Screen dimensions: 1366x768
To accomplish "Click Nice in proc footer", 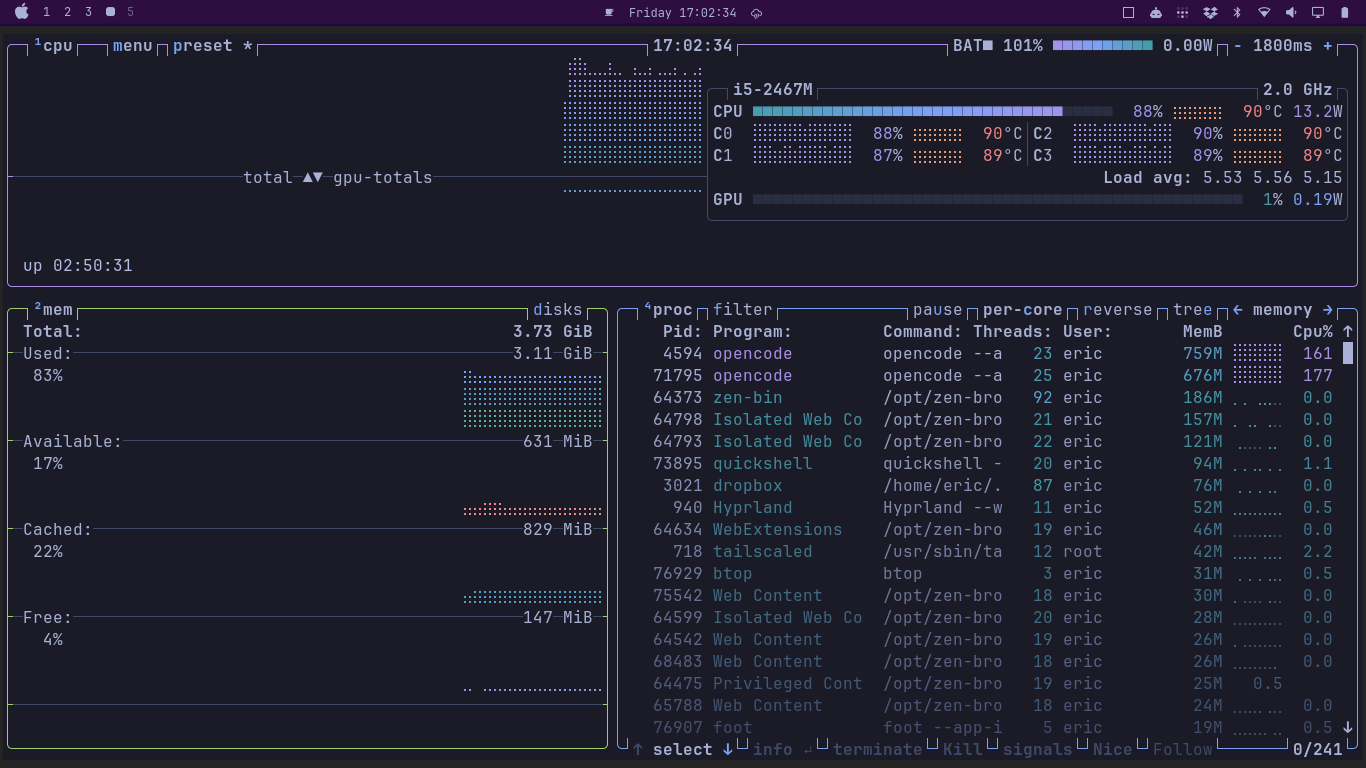I will point(1113,750).
